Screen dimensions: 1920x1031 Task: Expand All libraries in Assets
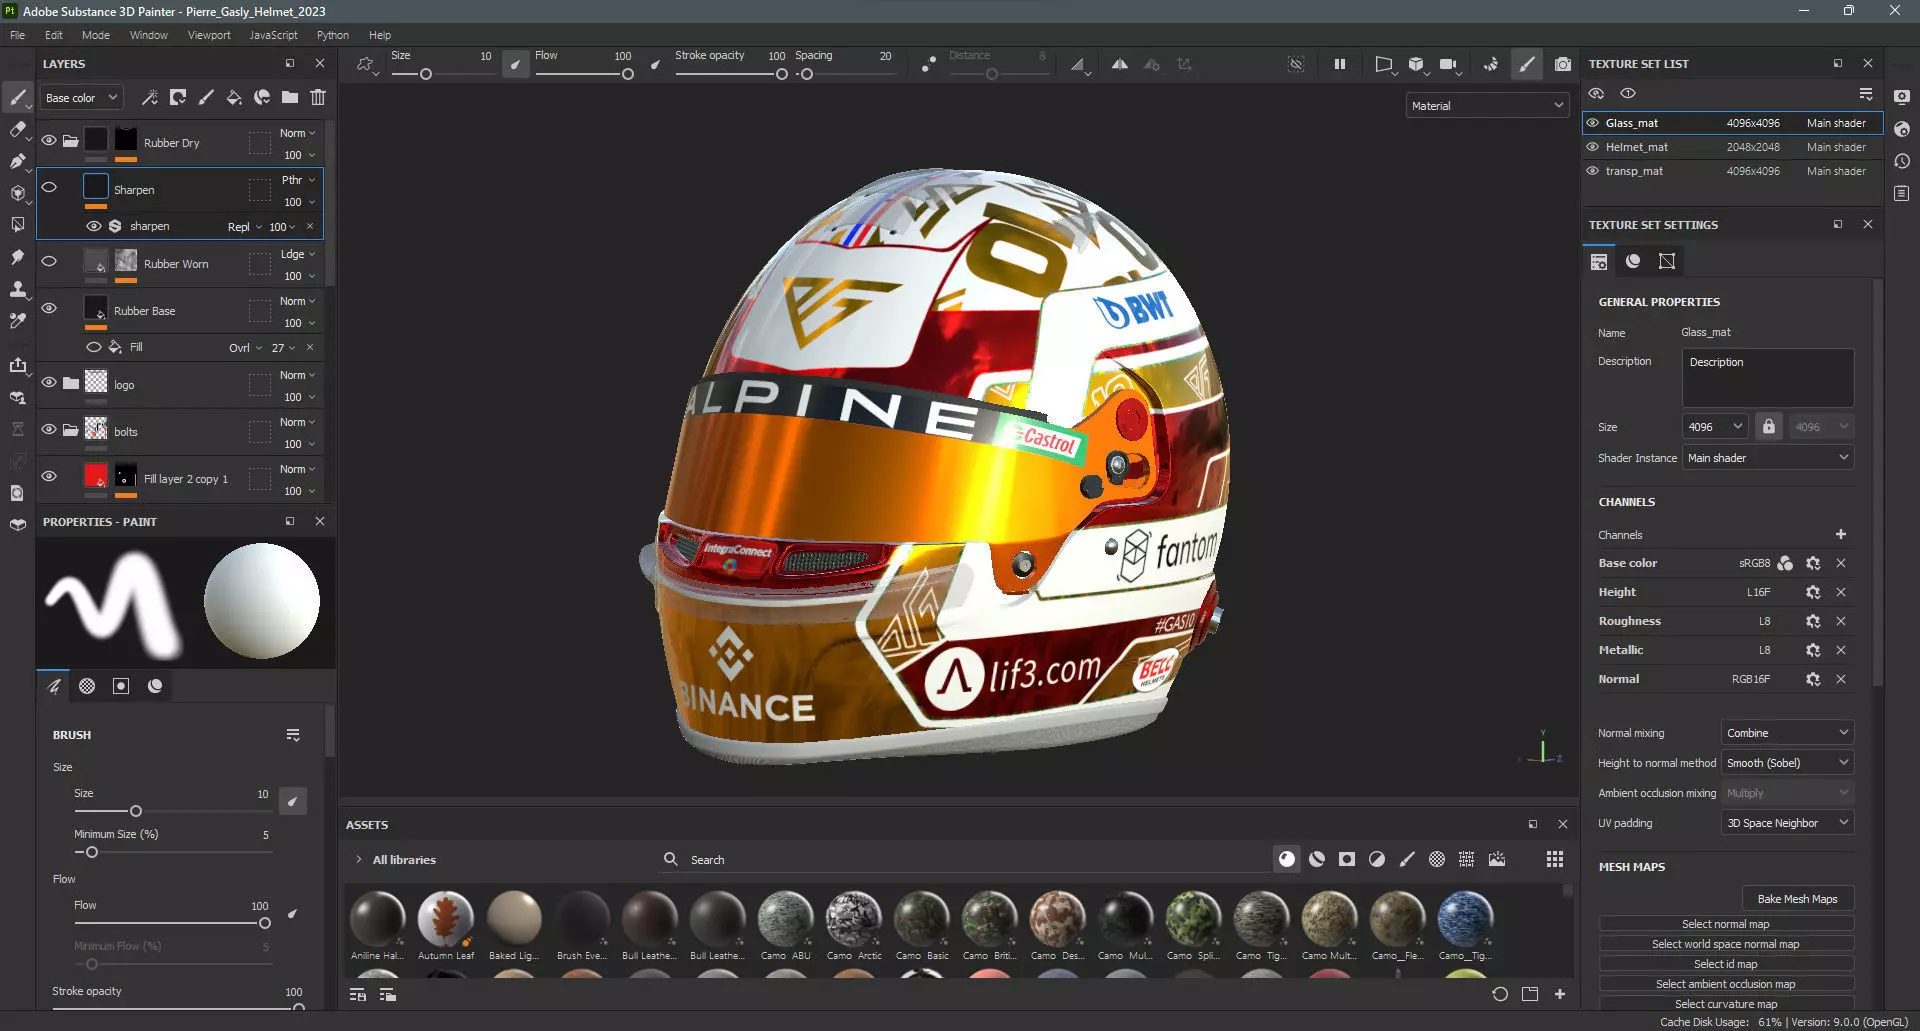click(358, 859)
